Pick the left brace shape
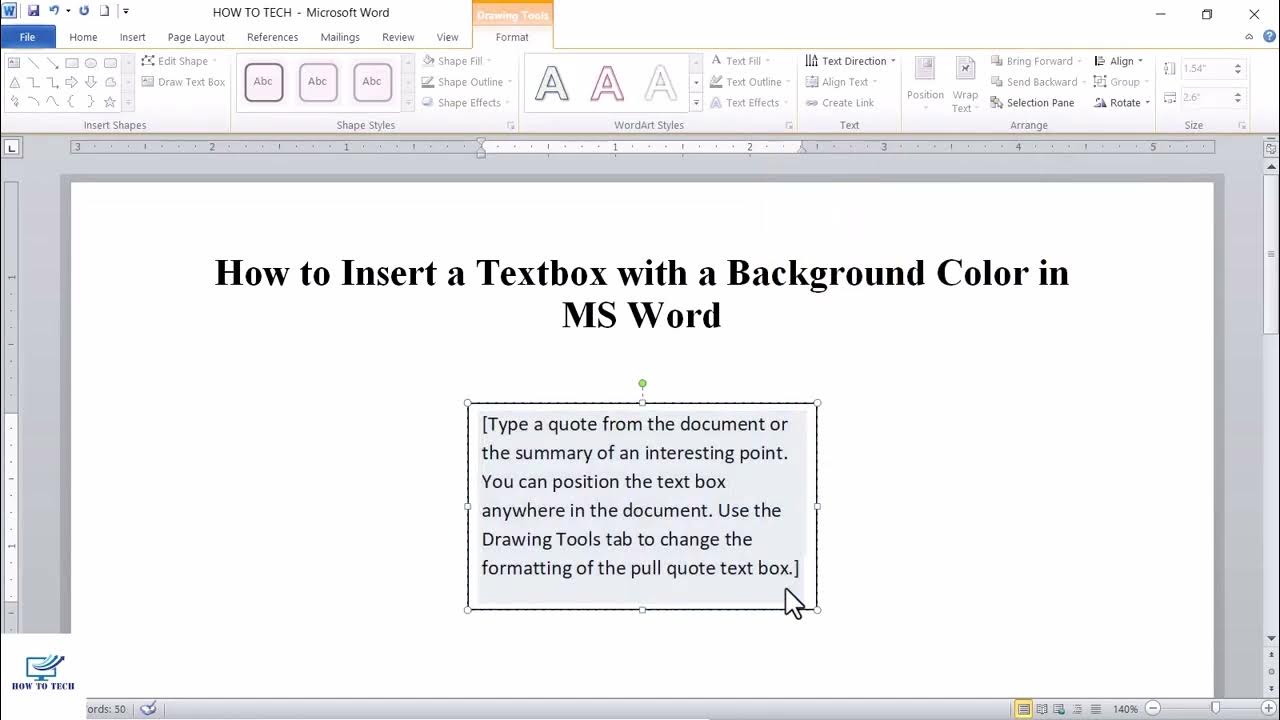1280x720 pixels. pos(71,101)
